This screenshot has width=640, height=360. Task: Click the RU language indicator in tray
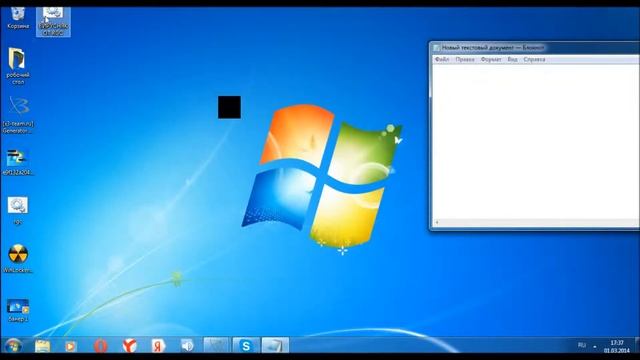[582, 345]
